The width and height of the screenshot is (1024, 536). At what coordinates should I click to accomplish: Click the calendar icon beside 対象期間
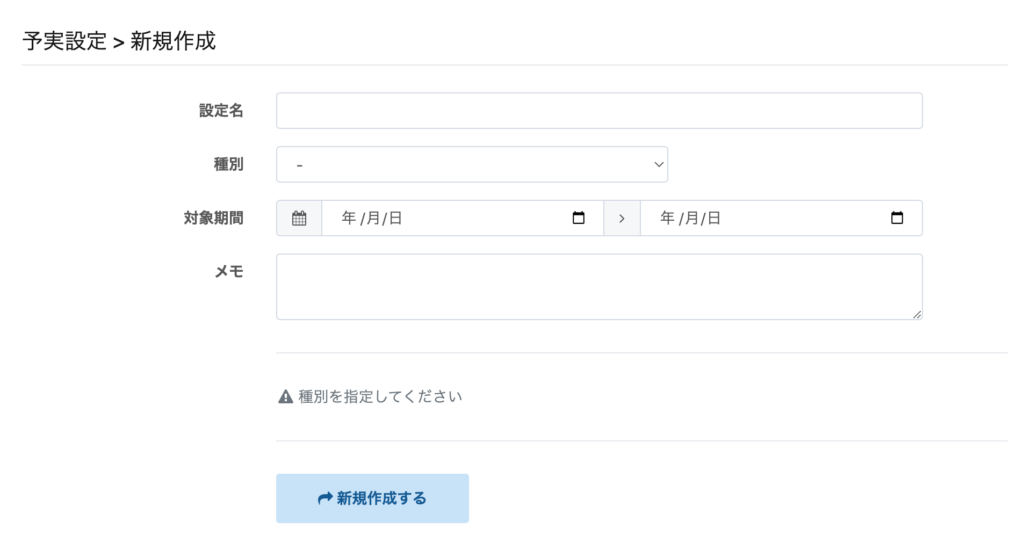[299, 218]
